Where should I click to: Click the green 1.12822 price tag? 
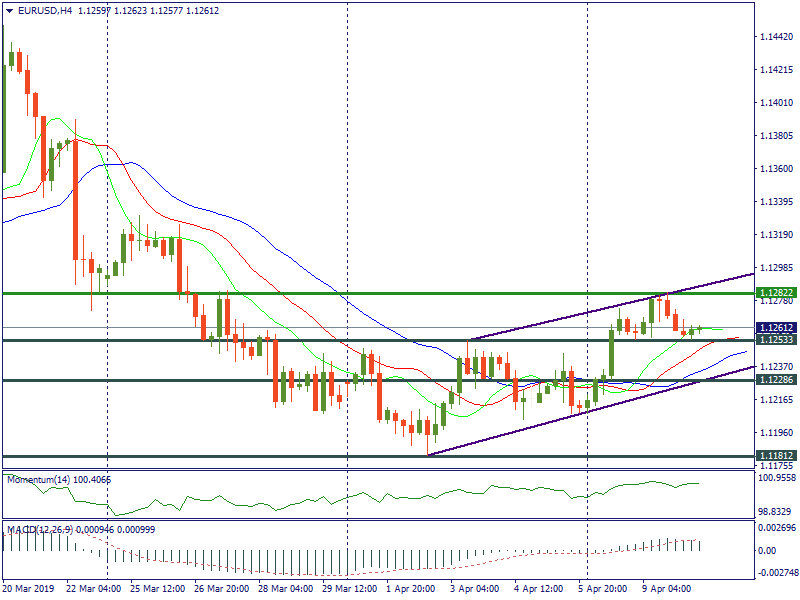point(776,293)
